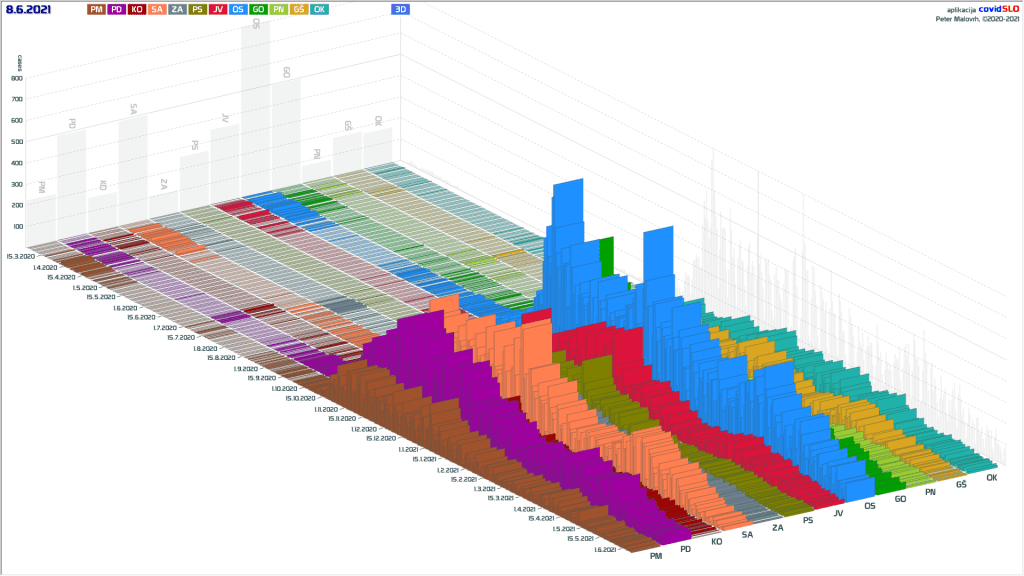The width and height of the screenshot is (1024, 576).
Task: Click the red JV legend button
Action: (217, 9)
